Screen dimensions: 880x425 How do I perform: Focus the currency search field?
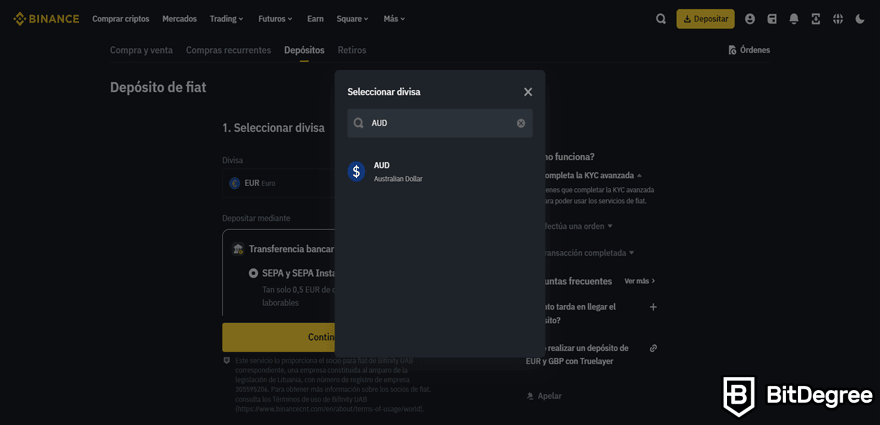point(439,123)
